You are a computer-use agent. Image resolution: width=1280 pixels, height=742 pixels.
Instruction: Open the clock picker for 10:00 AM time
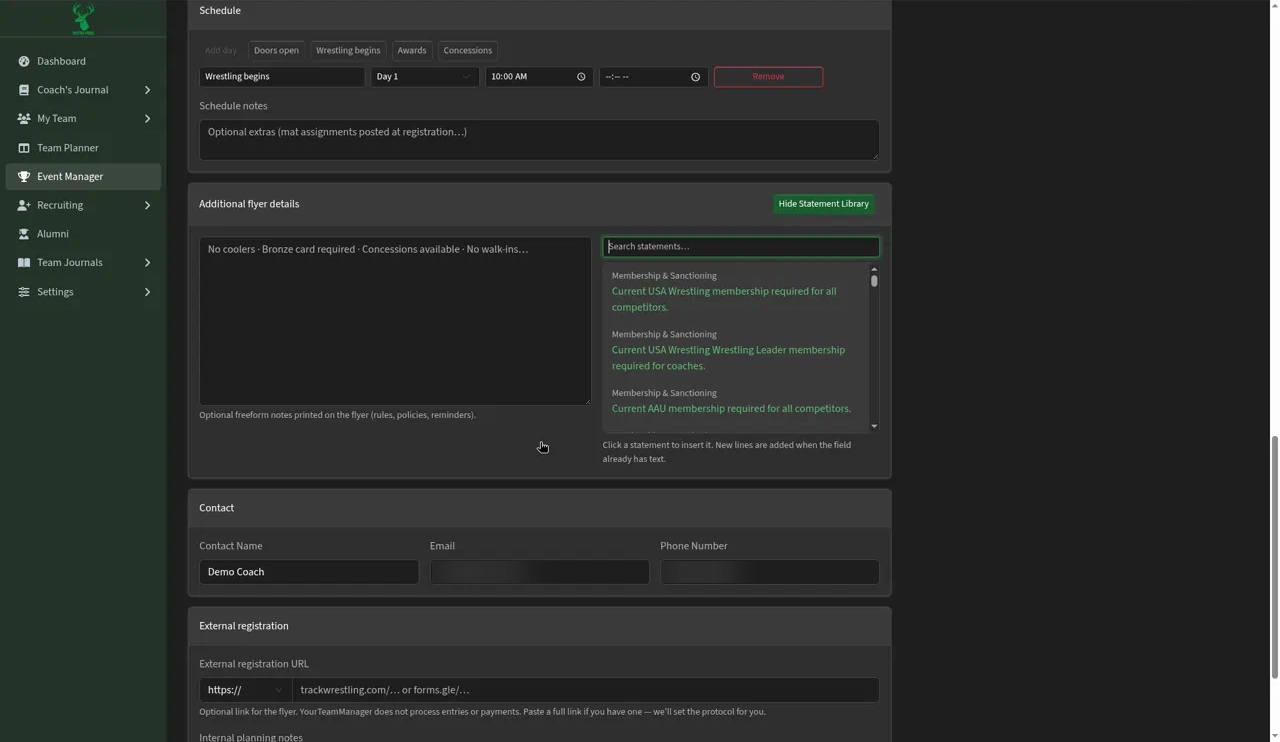pyautogui.click(x=581, y=77)
